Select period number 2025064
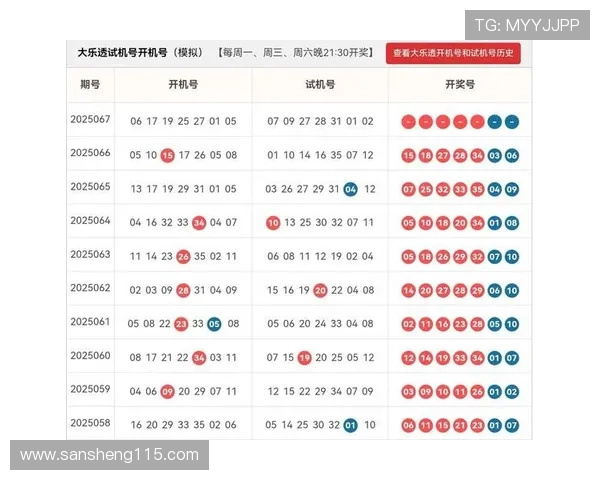Image resolution: width=600 pixels, height=480 pixels. pyautogui.click(x=90, y=220)
